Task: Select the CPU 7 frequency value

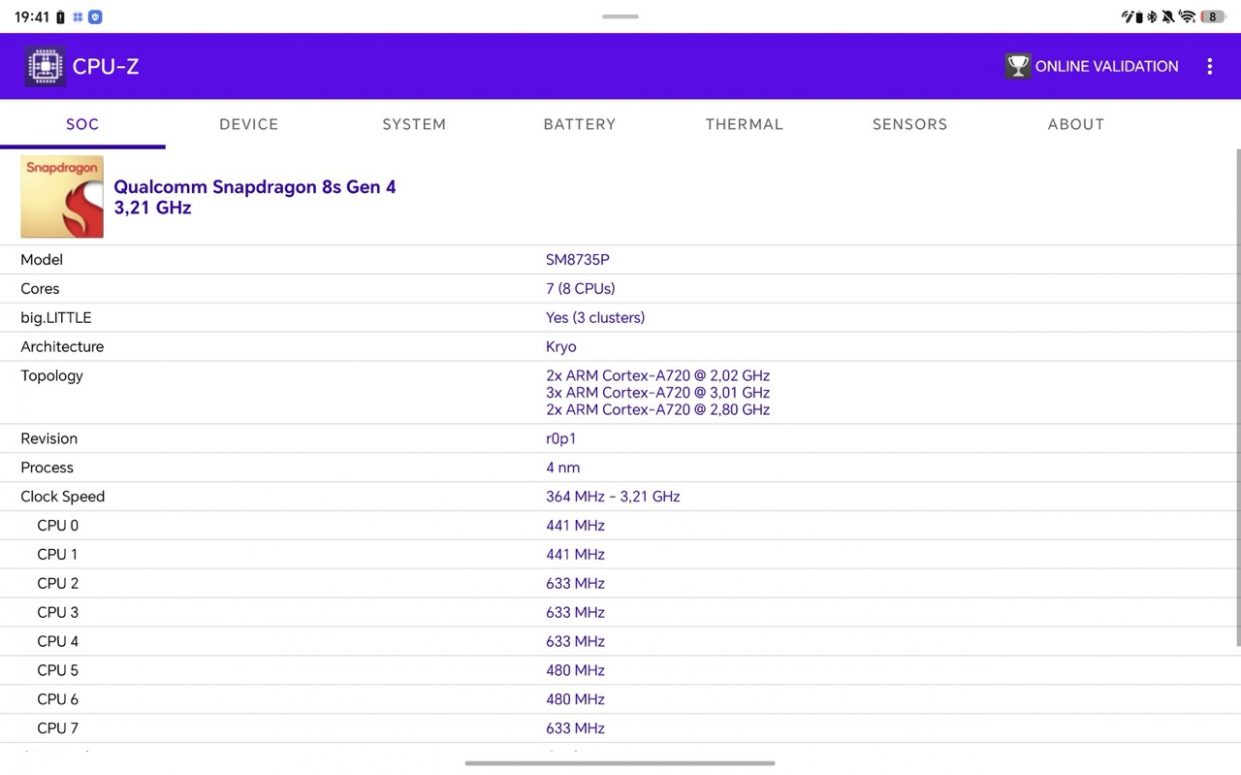Action: coord(576,729)
